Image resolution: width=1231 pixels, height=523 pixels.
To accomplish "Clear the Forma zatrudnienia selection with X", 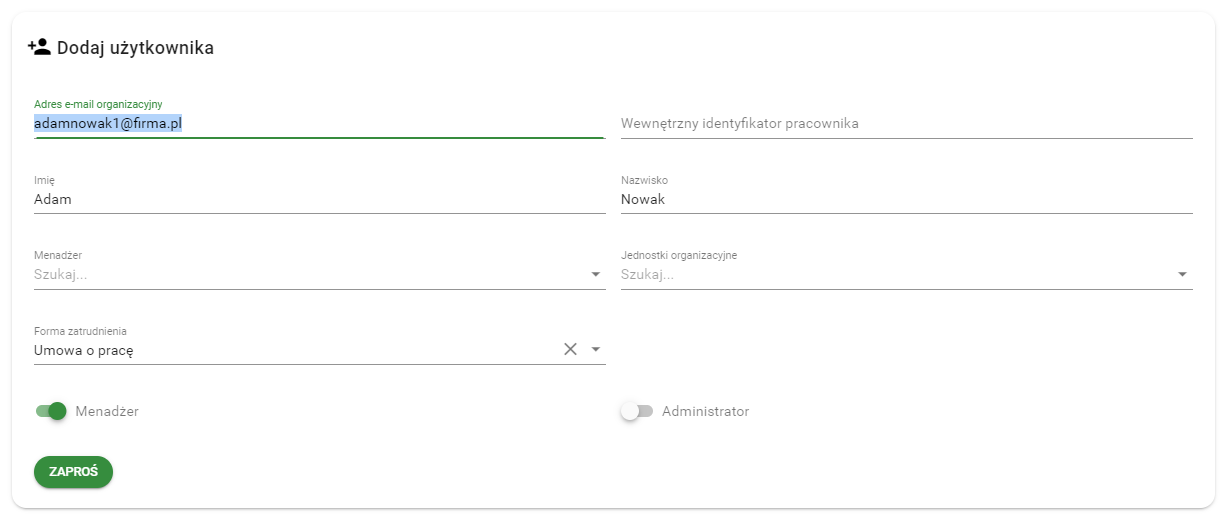I will tap(570, 349).
